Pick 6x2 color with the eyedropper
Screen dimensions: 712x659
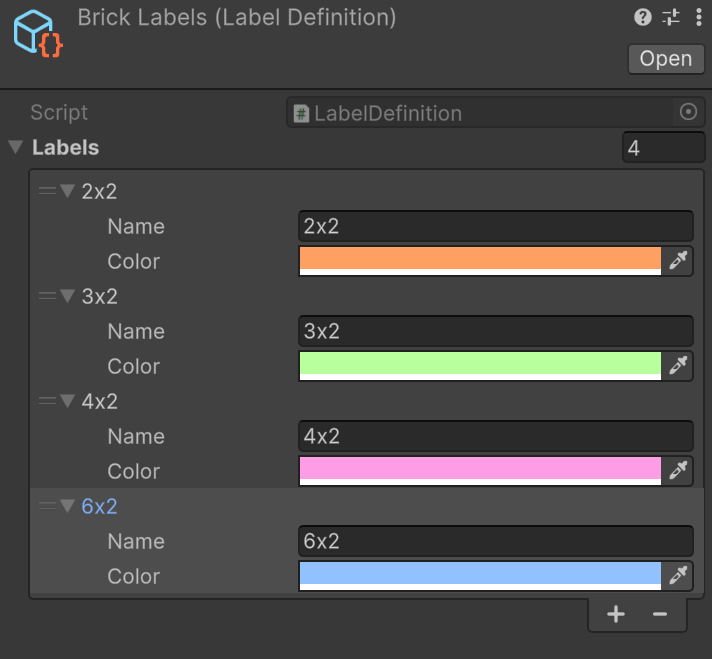[678, 576]
